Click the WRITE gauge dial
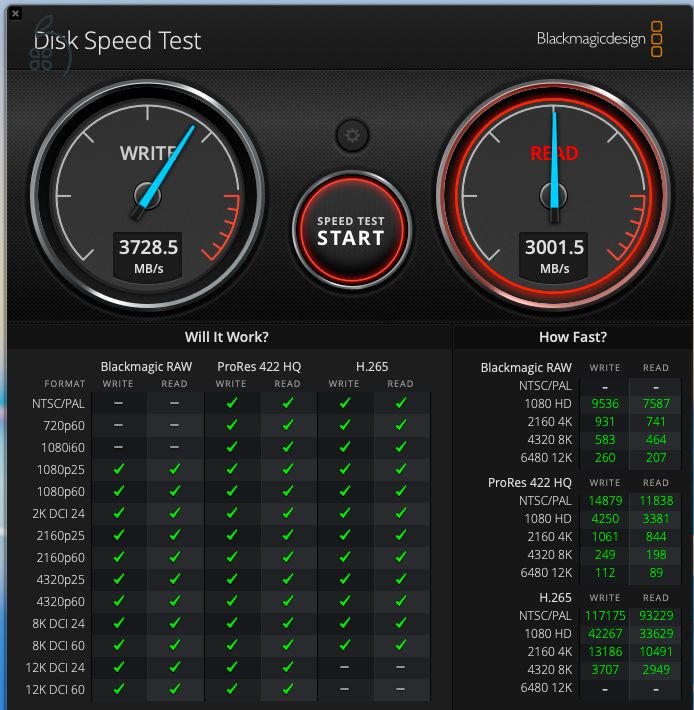Viewport: 694px width, 710px height. [148, 196]
